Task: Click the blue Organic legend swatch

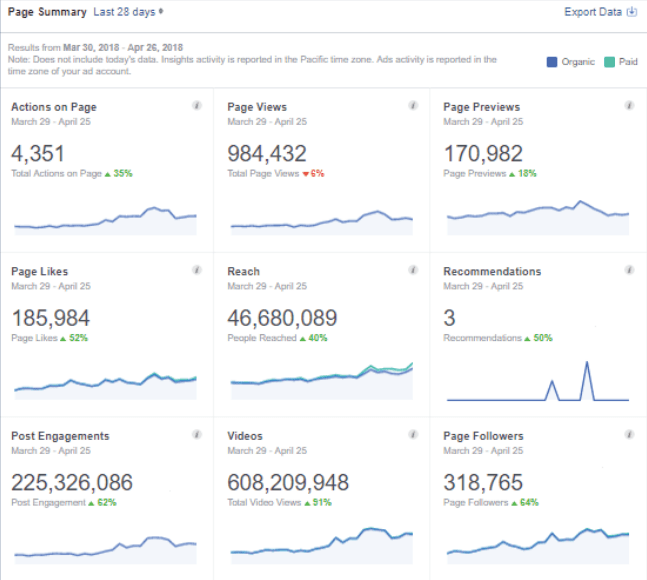Action: (552, 62)
